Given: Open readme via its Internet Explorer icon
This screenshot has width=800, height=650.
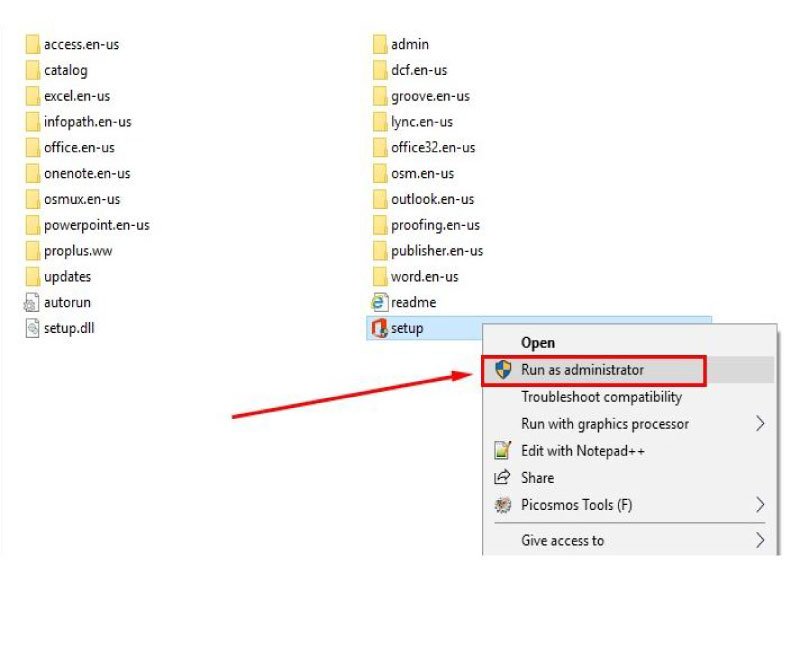Looking at the screenshot, I should (x=379, y=302).
